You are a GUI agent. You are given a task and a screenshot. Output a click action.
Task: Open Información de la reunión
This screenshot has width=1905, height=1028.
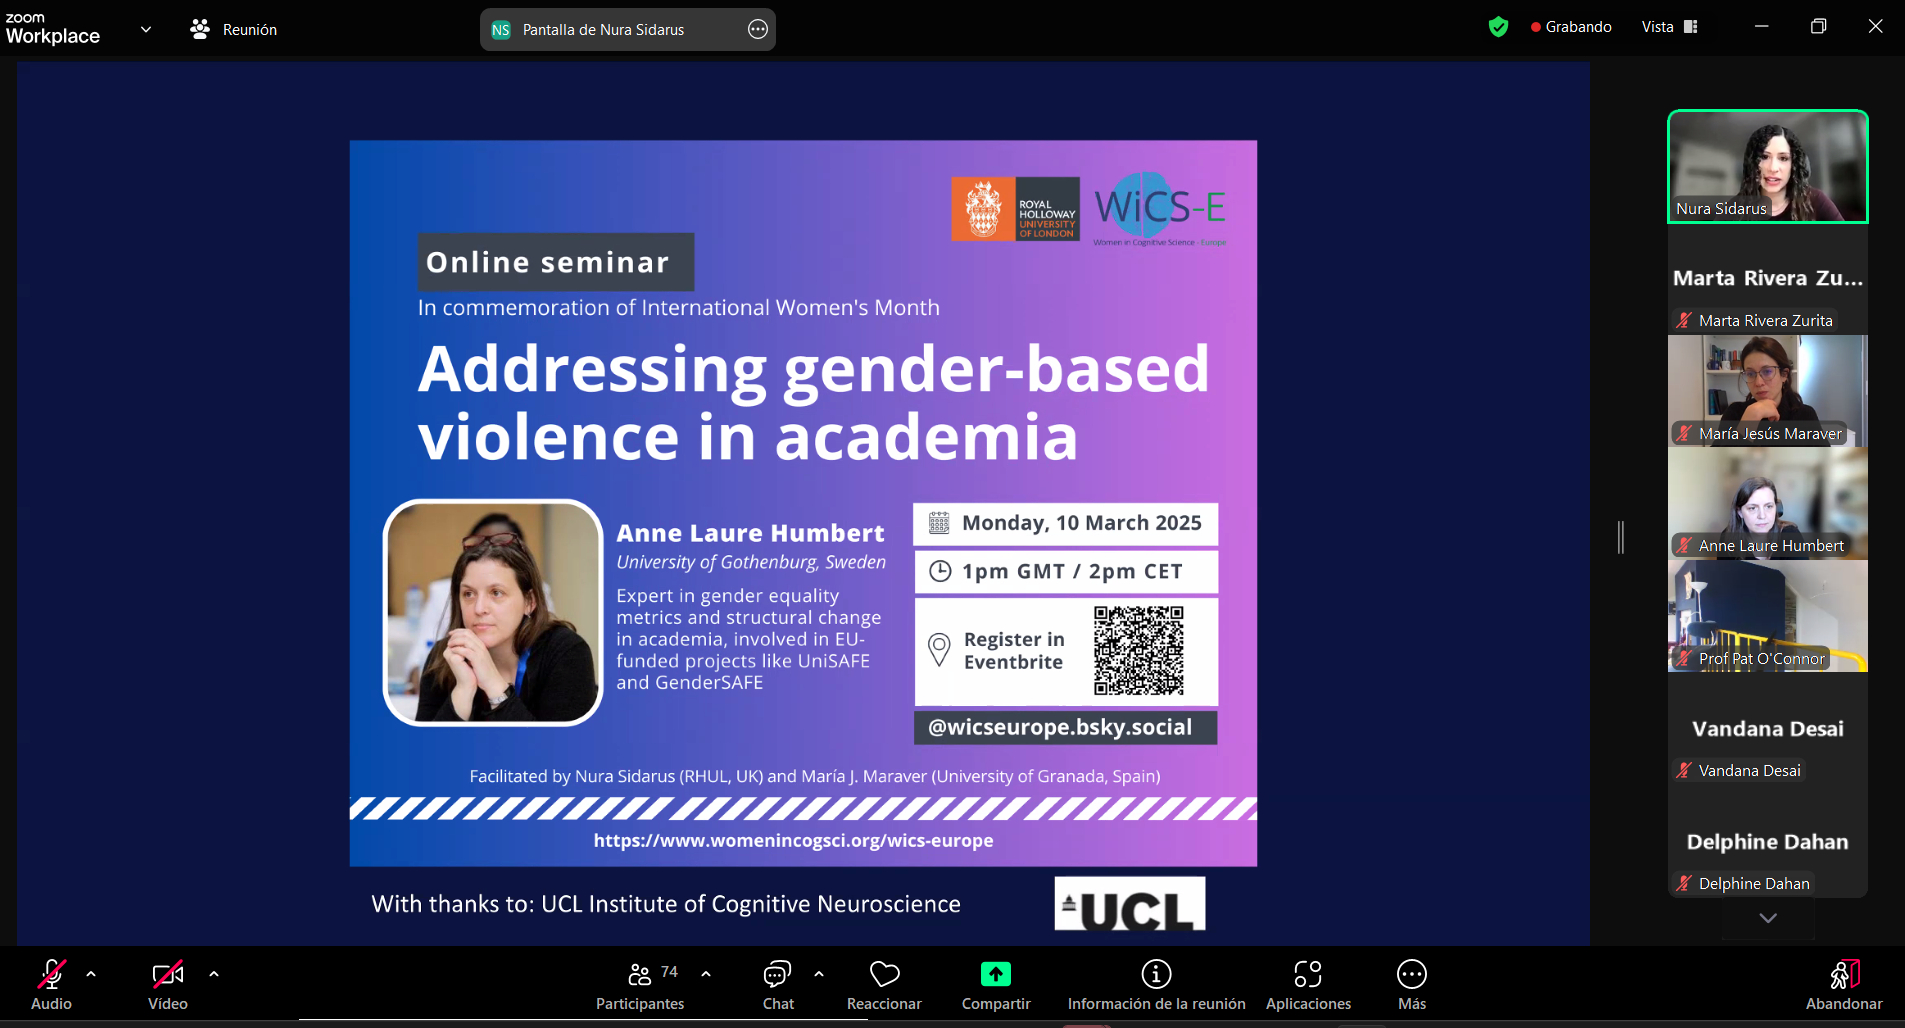1156,985
